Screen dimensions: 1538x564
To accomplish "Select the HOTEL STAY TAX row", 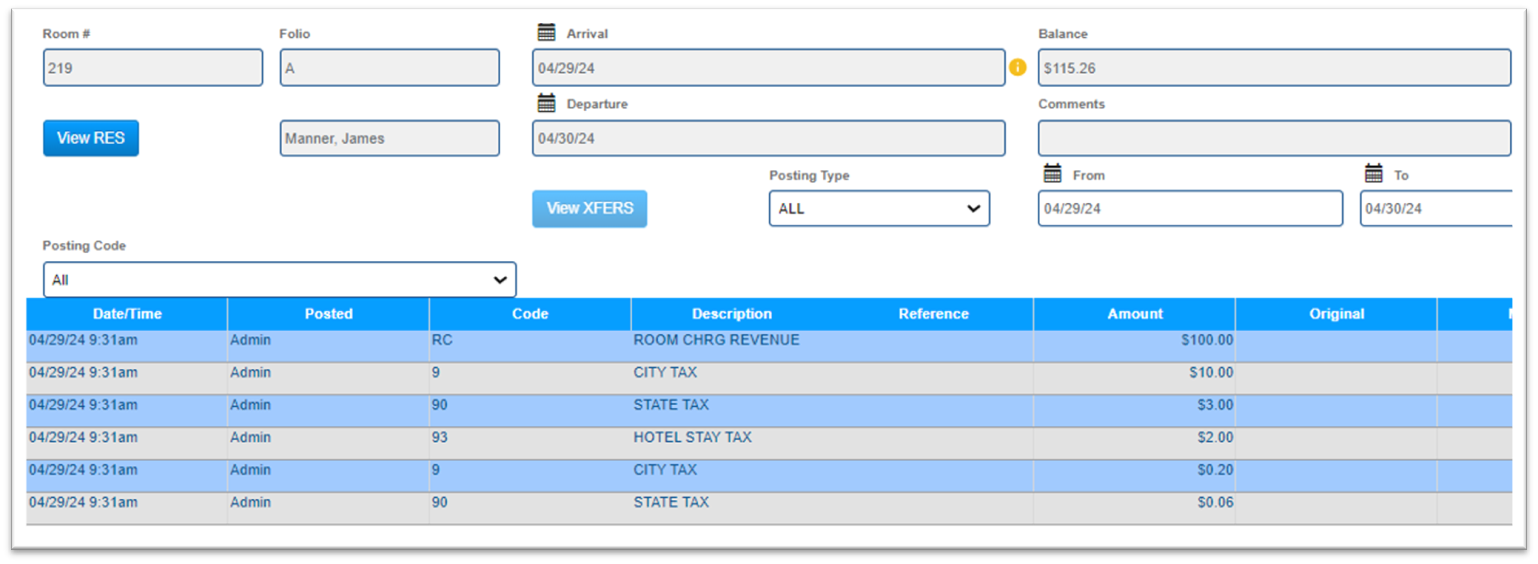I will pos(692,438).
